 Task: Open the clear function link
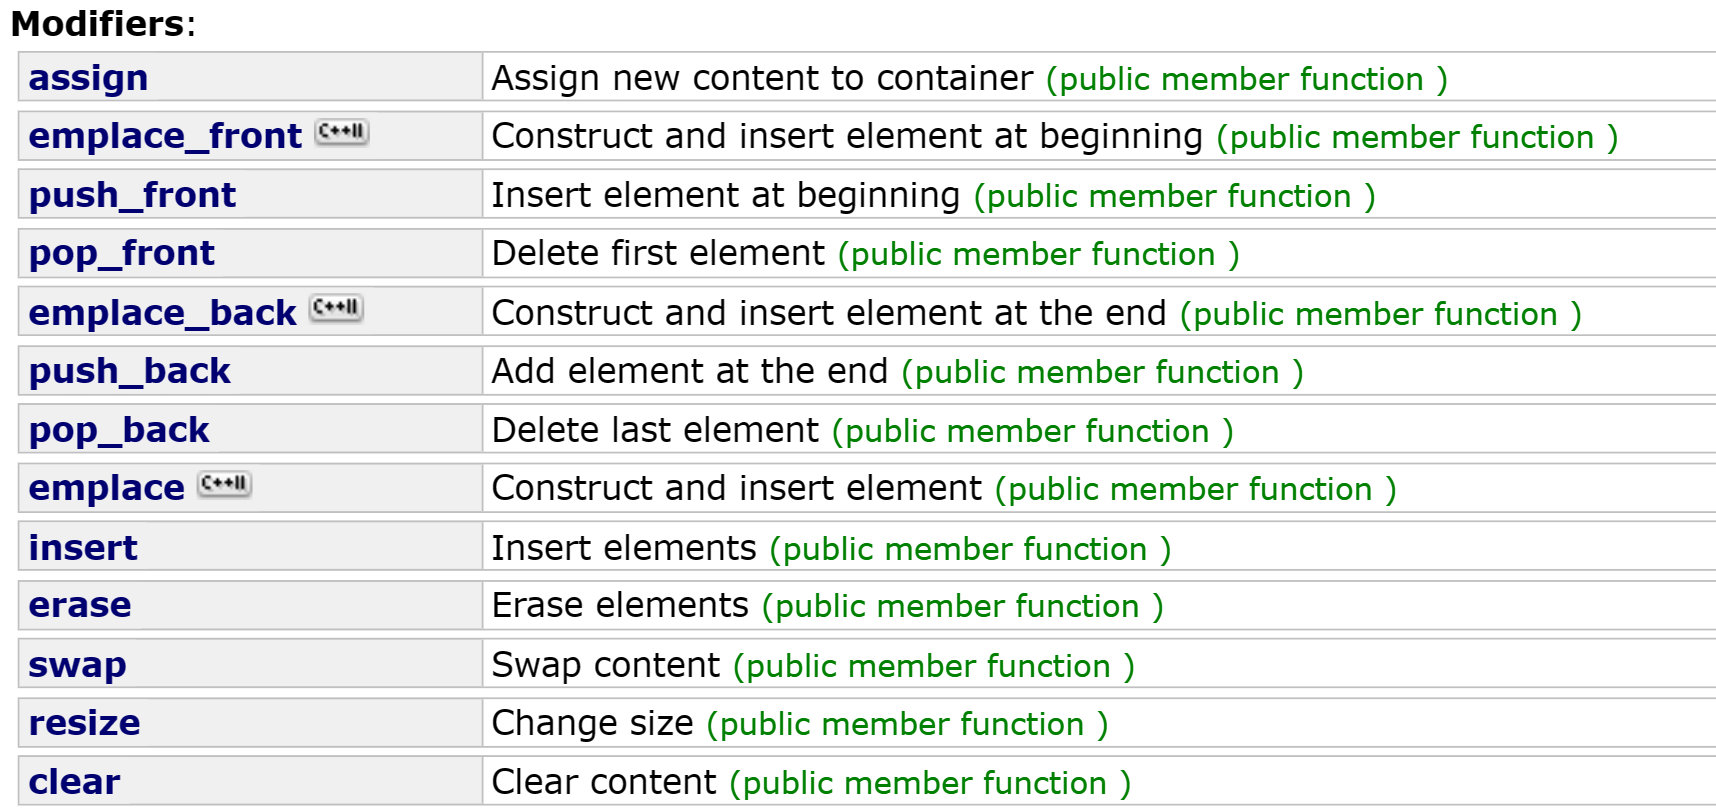point(74,782)
